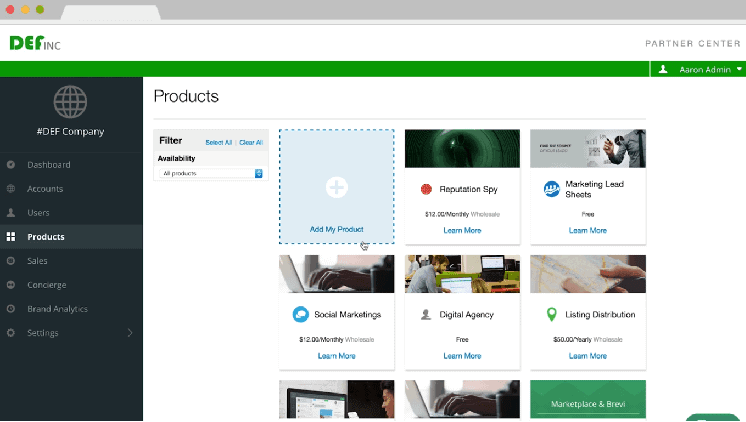Click the Digital Agency person icon
Viewport: 746px width, 422px height.
click(x=426, y=314)
